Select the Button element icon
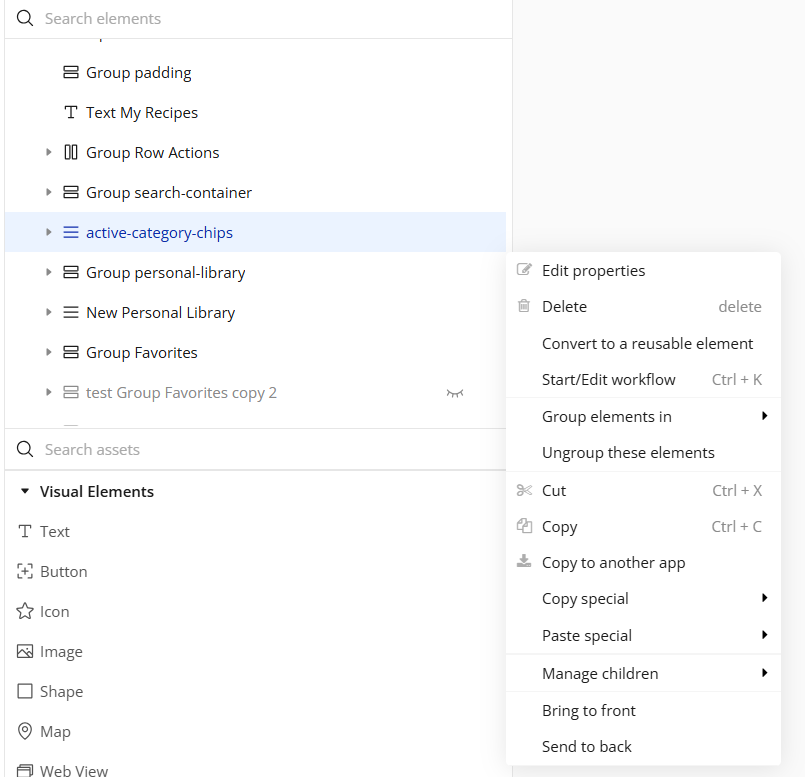 [x=26, y=571]
